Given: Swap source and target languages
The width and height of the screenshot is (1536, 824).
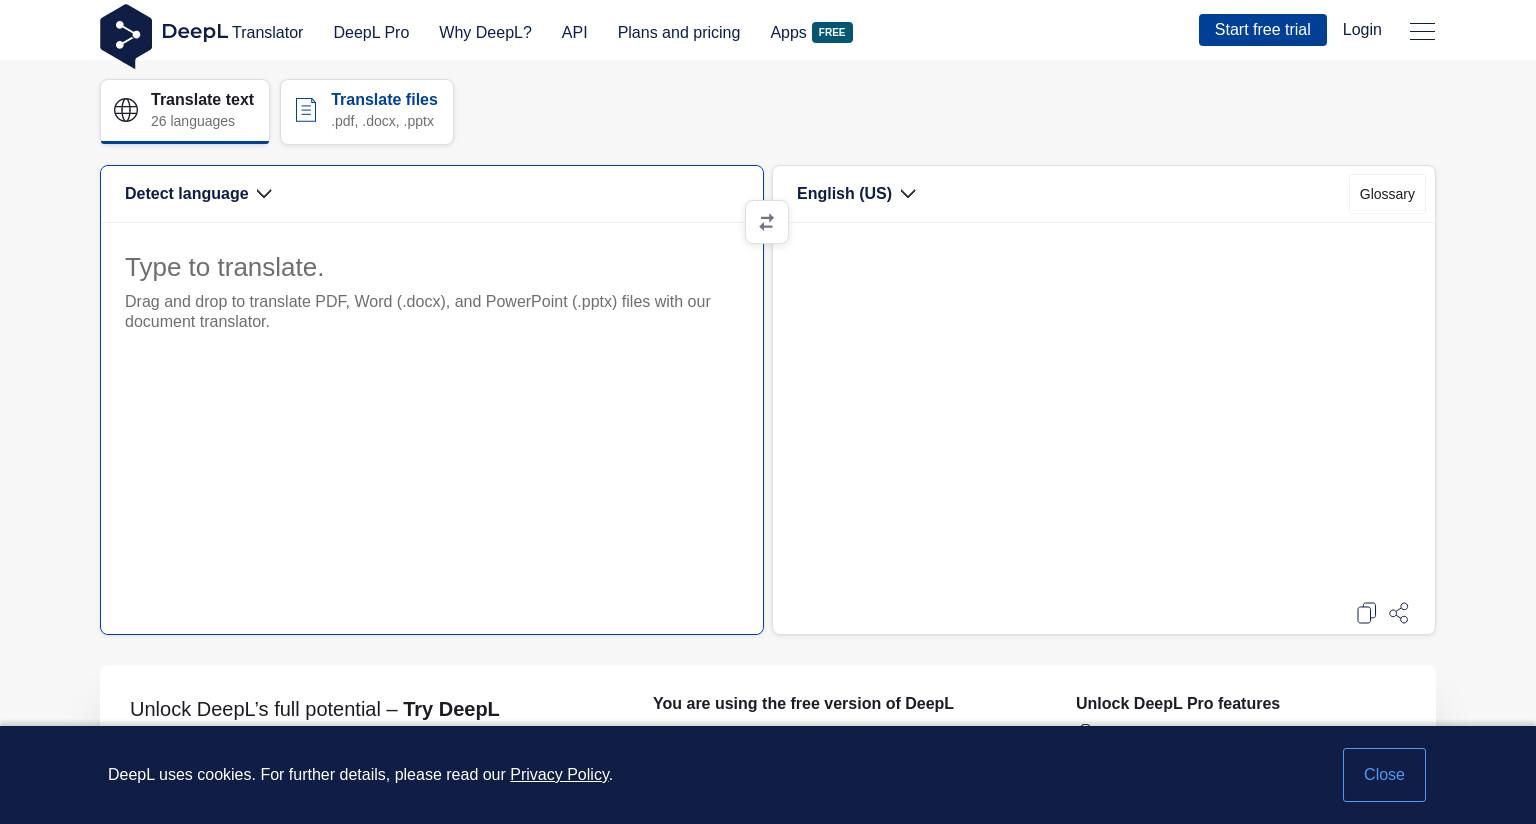Looking at the screenshot, I should click(767, 222).
